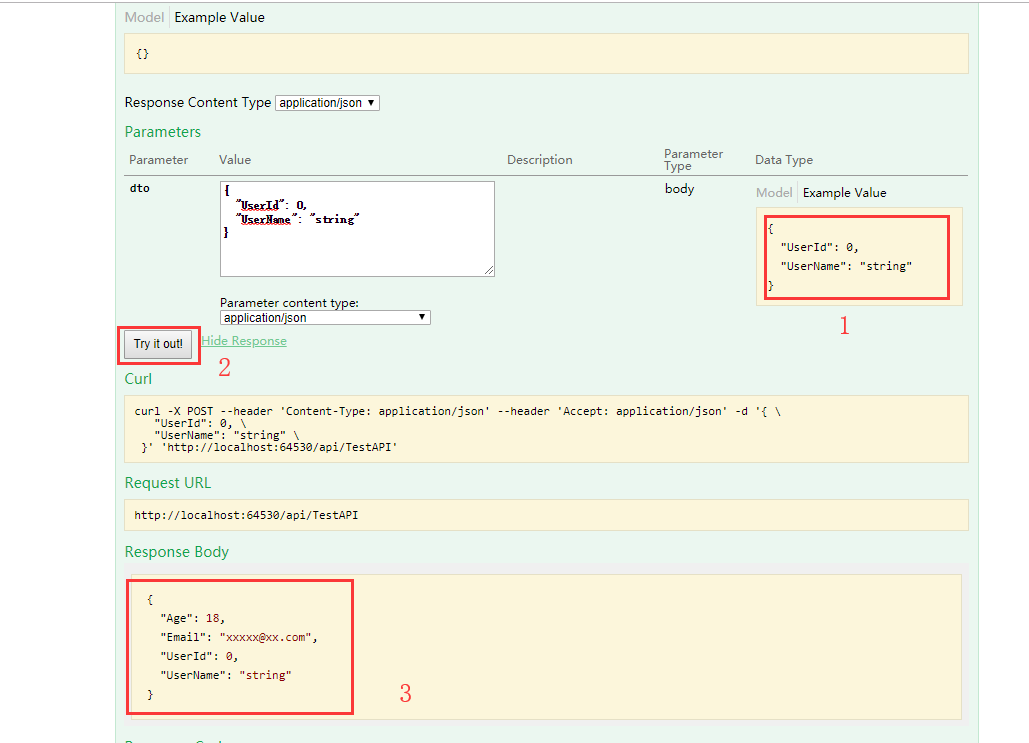Click the body parameter type value
The image size is (1029, 743).
click(679, 189)
